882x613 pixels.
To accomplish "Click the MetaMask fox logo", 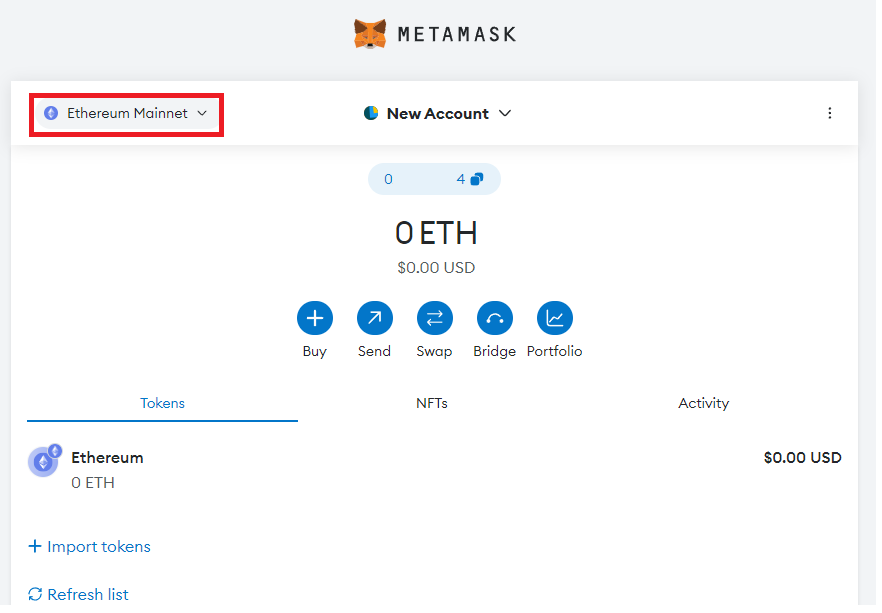I will (x=372, y=34).
